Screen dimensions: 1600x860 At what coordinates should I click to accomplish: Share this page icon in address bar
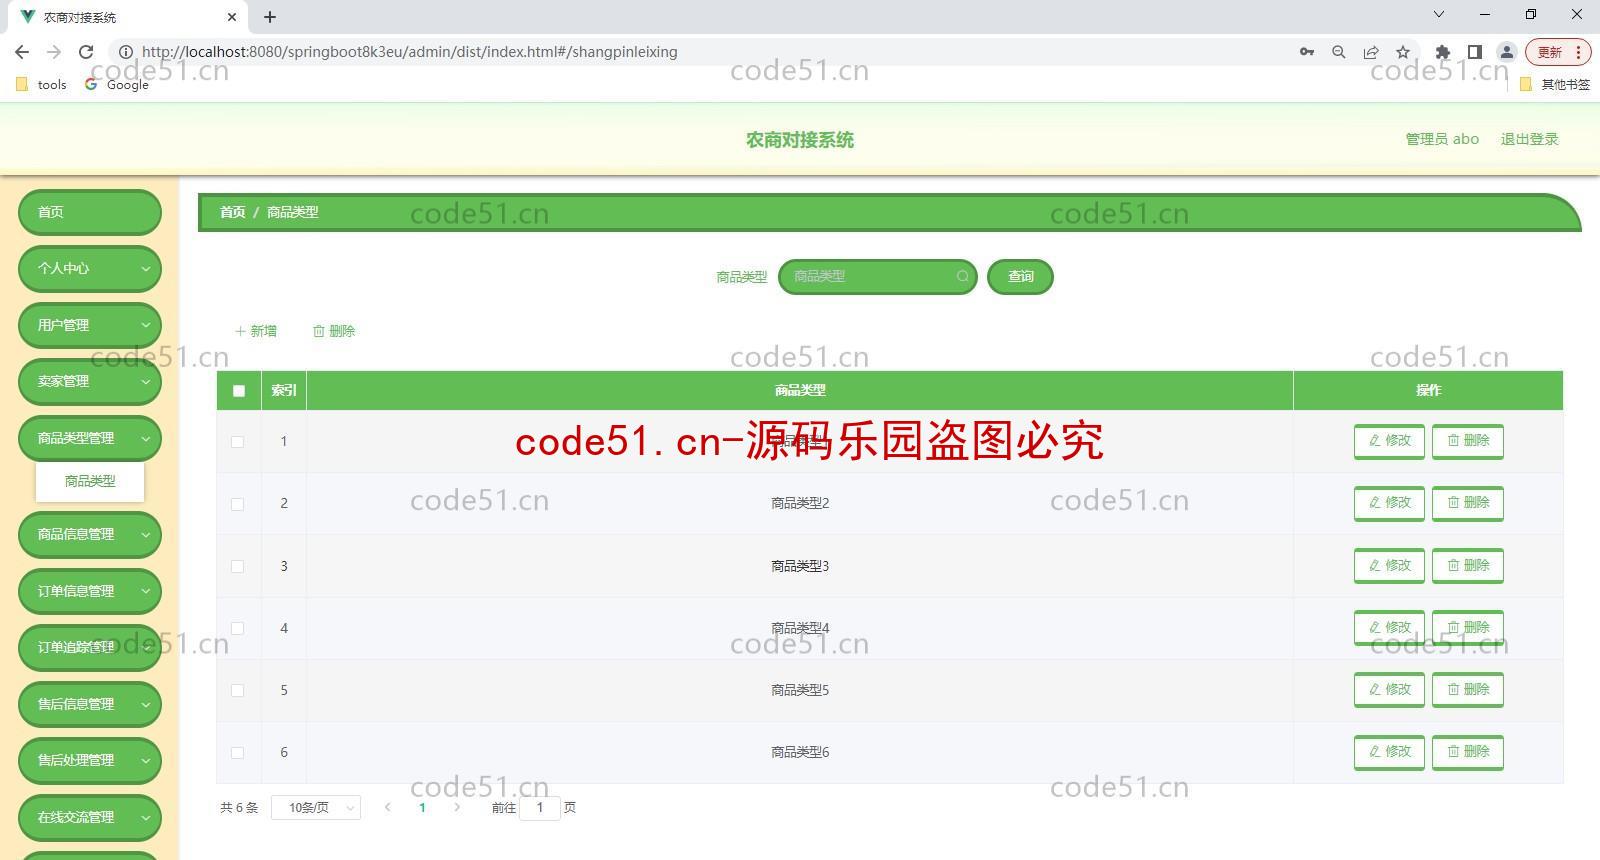(x=1371, y=52)
